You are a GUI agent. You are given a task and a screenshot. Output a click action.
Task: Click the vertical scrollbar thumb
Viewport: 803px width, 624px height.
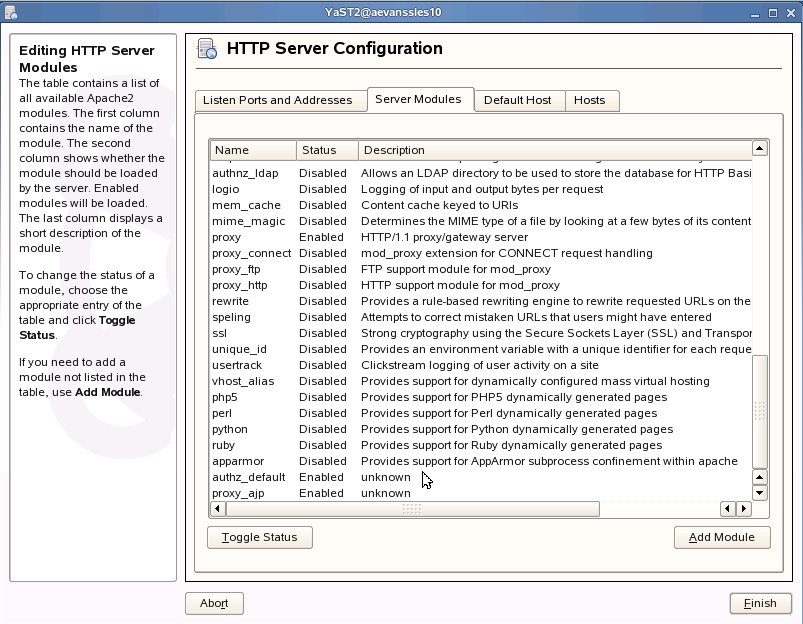759,411
